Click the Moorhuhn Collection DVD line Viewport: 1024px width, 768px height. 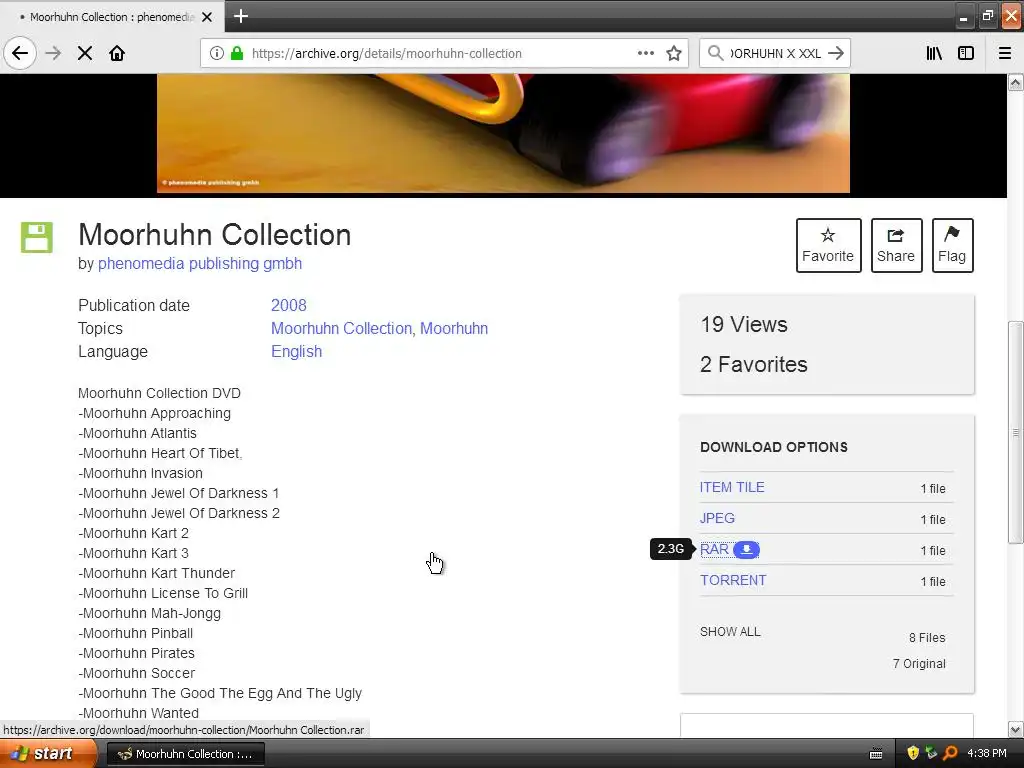(159, 393)
